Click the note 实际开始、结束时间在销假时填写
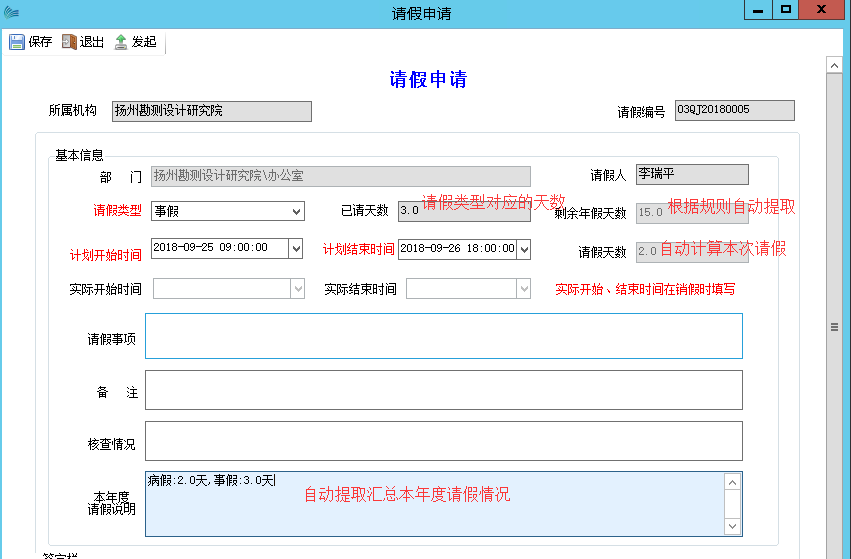The height and width of the screenshot is (559, 851). 645,289
